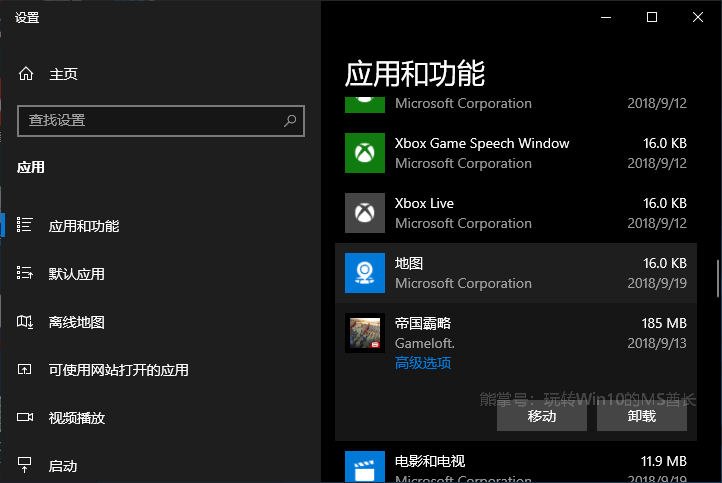Viewport: 722px width, 483px height.
Task: Select the Xbox Game Speech Window entry
Action: [516, 153]
